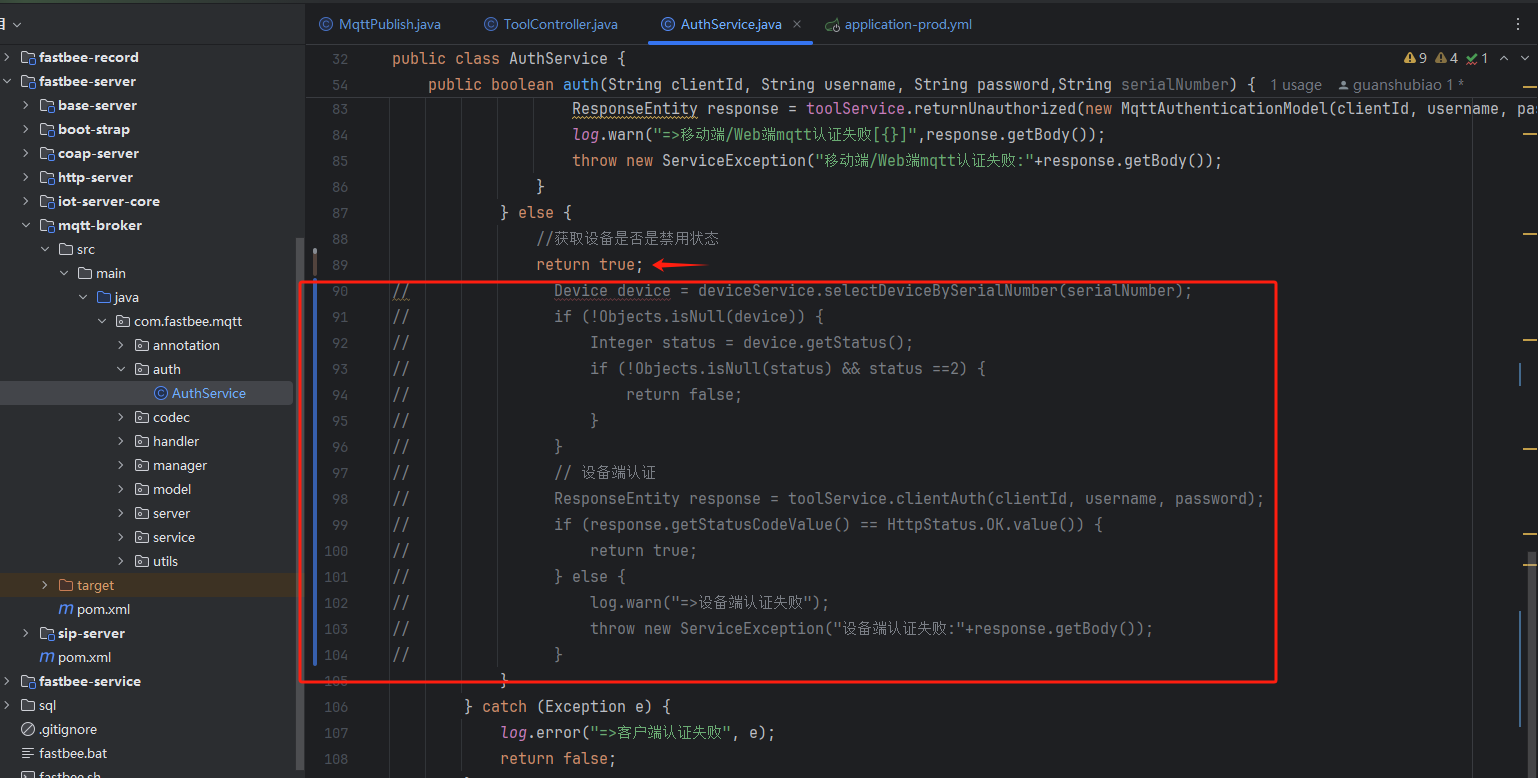The image size is (1538, 778).
Task: Expand the fastbee-record module node
Action: point(7,57)
